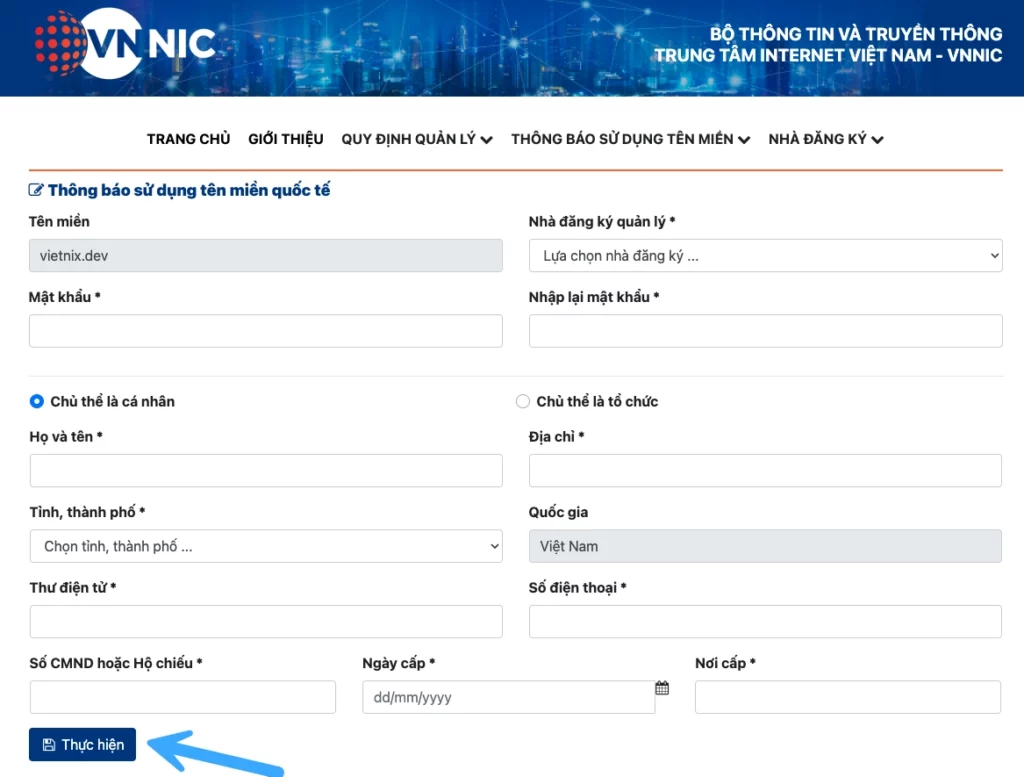
Task: Click the calendar icon beside Ngày cấp
Action: click(x=662, y=688)
